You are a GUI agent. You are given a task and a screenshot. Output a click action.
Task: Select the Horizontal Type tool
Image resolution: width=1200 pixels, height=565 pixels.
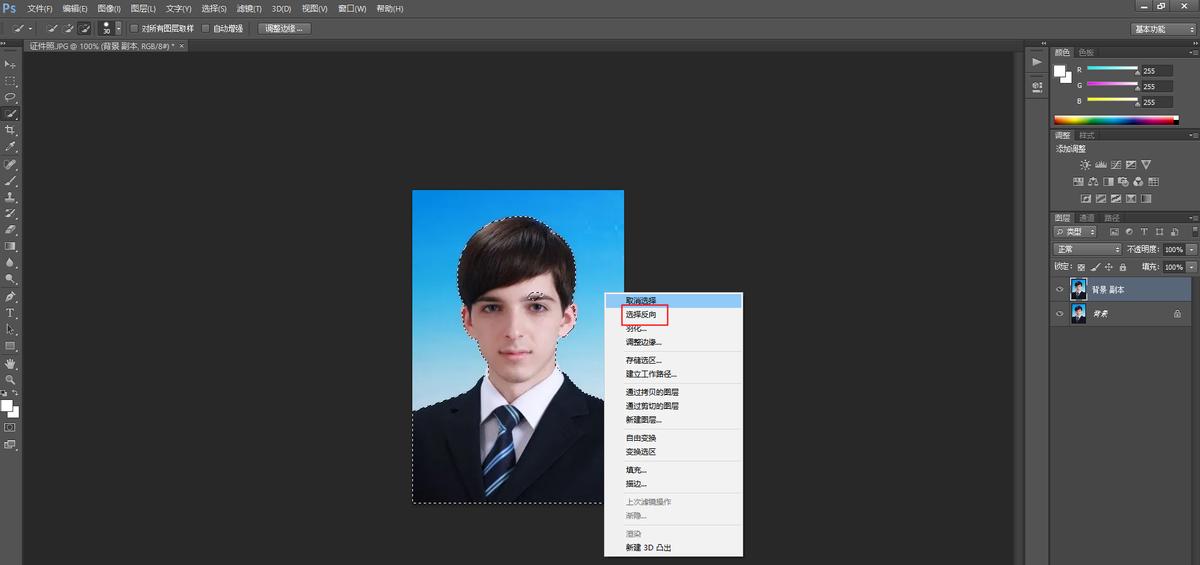[x=11, y=313]
